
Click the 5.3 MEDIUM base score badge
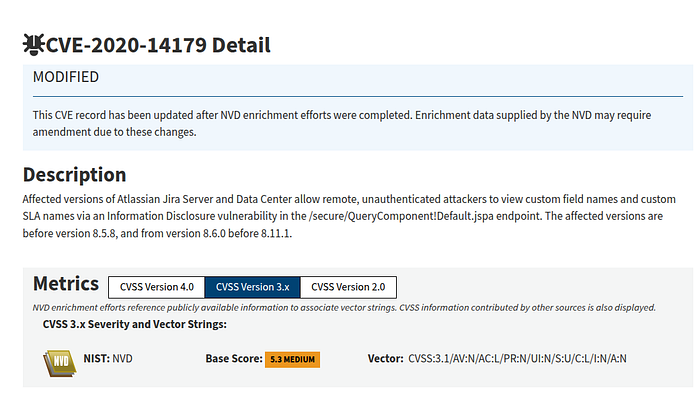tap(292, 359)
